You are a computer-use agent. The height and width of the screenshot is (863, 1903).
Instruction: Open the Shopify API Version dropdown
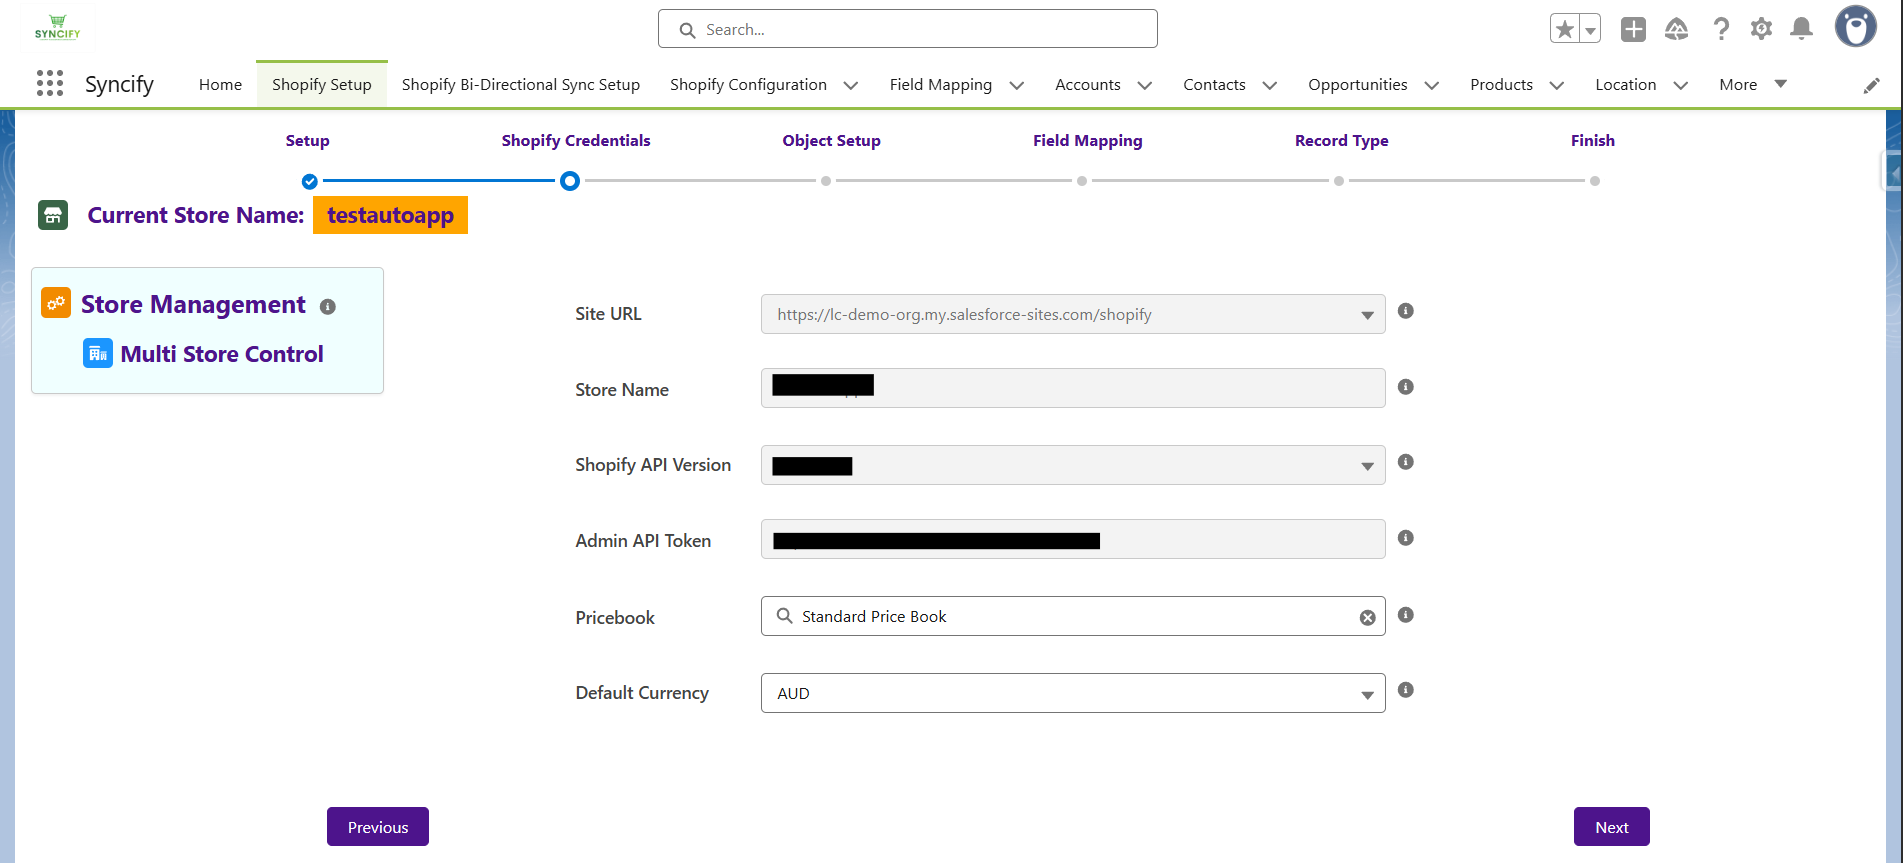click(x=1073, y=465)
